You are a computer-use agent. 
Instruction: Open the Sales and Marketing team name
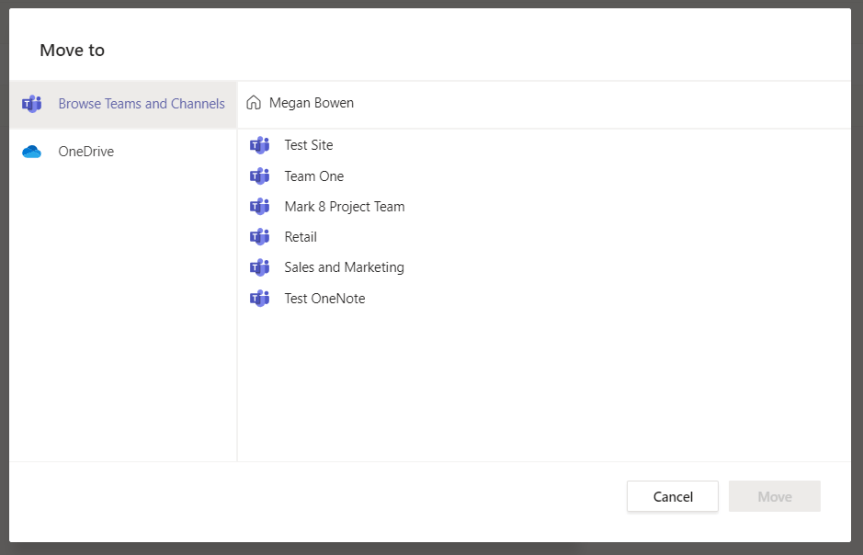coord(344,268)
